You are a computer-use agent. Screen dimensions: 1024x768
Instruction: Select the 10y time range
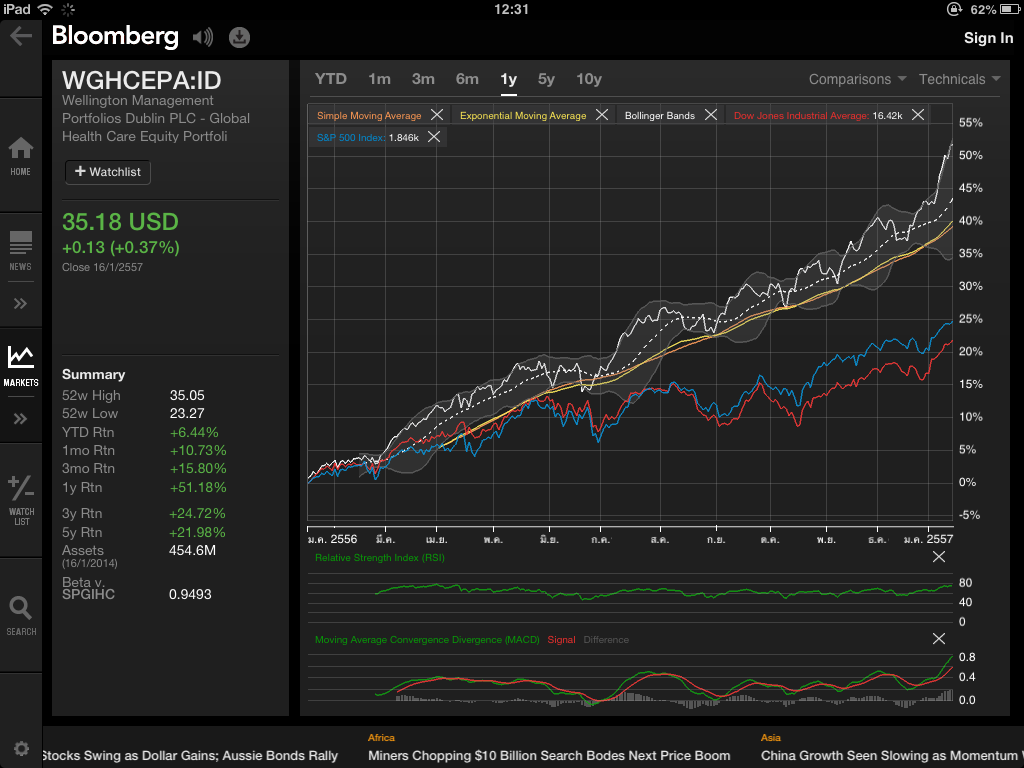(x=588, y=79)
